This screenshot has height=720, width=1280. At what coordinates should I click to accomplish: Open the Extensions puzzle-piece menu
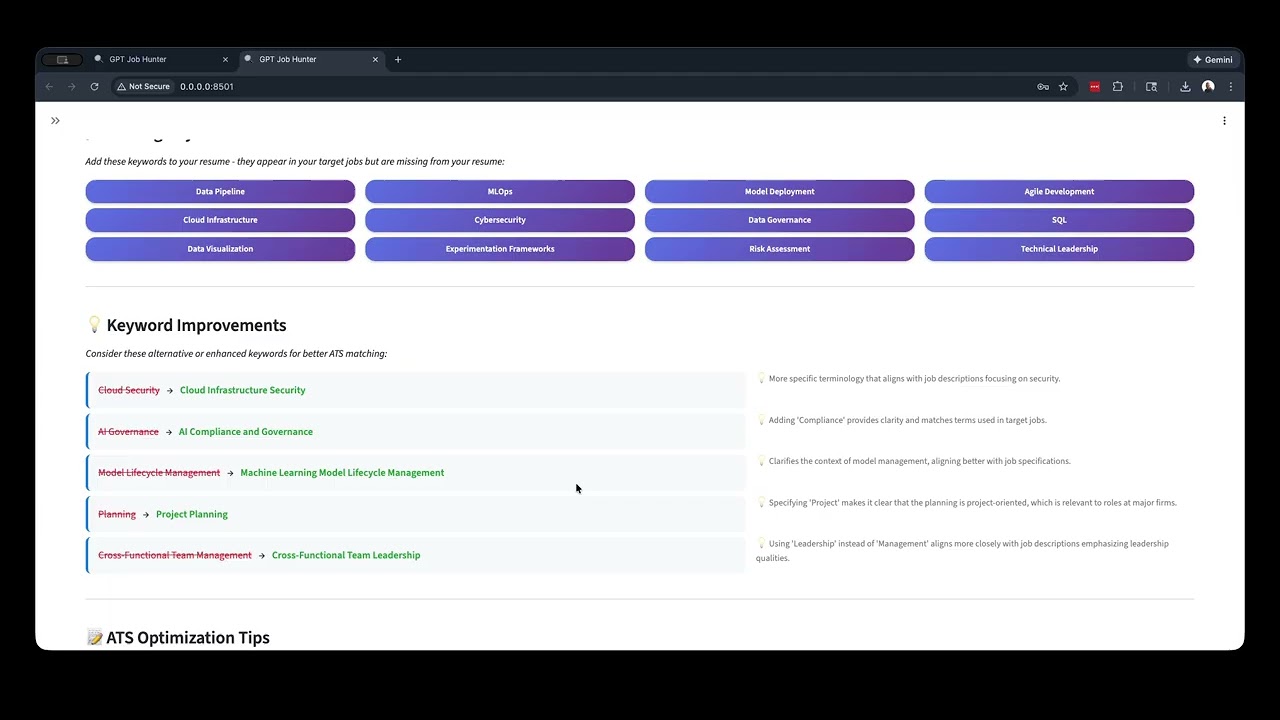[x=1118, y=87]
